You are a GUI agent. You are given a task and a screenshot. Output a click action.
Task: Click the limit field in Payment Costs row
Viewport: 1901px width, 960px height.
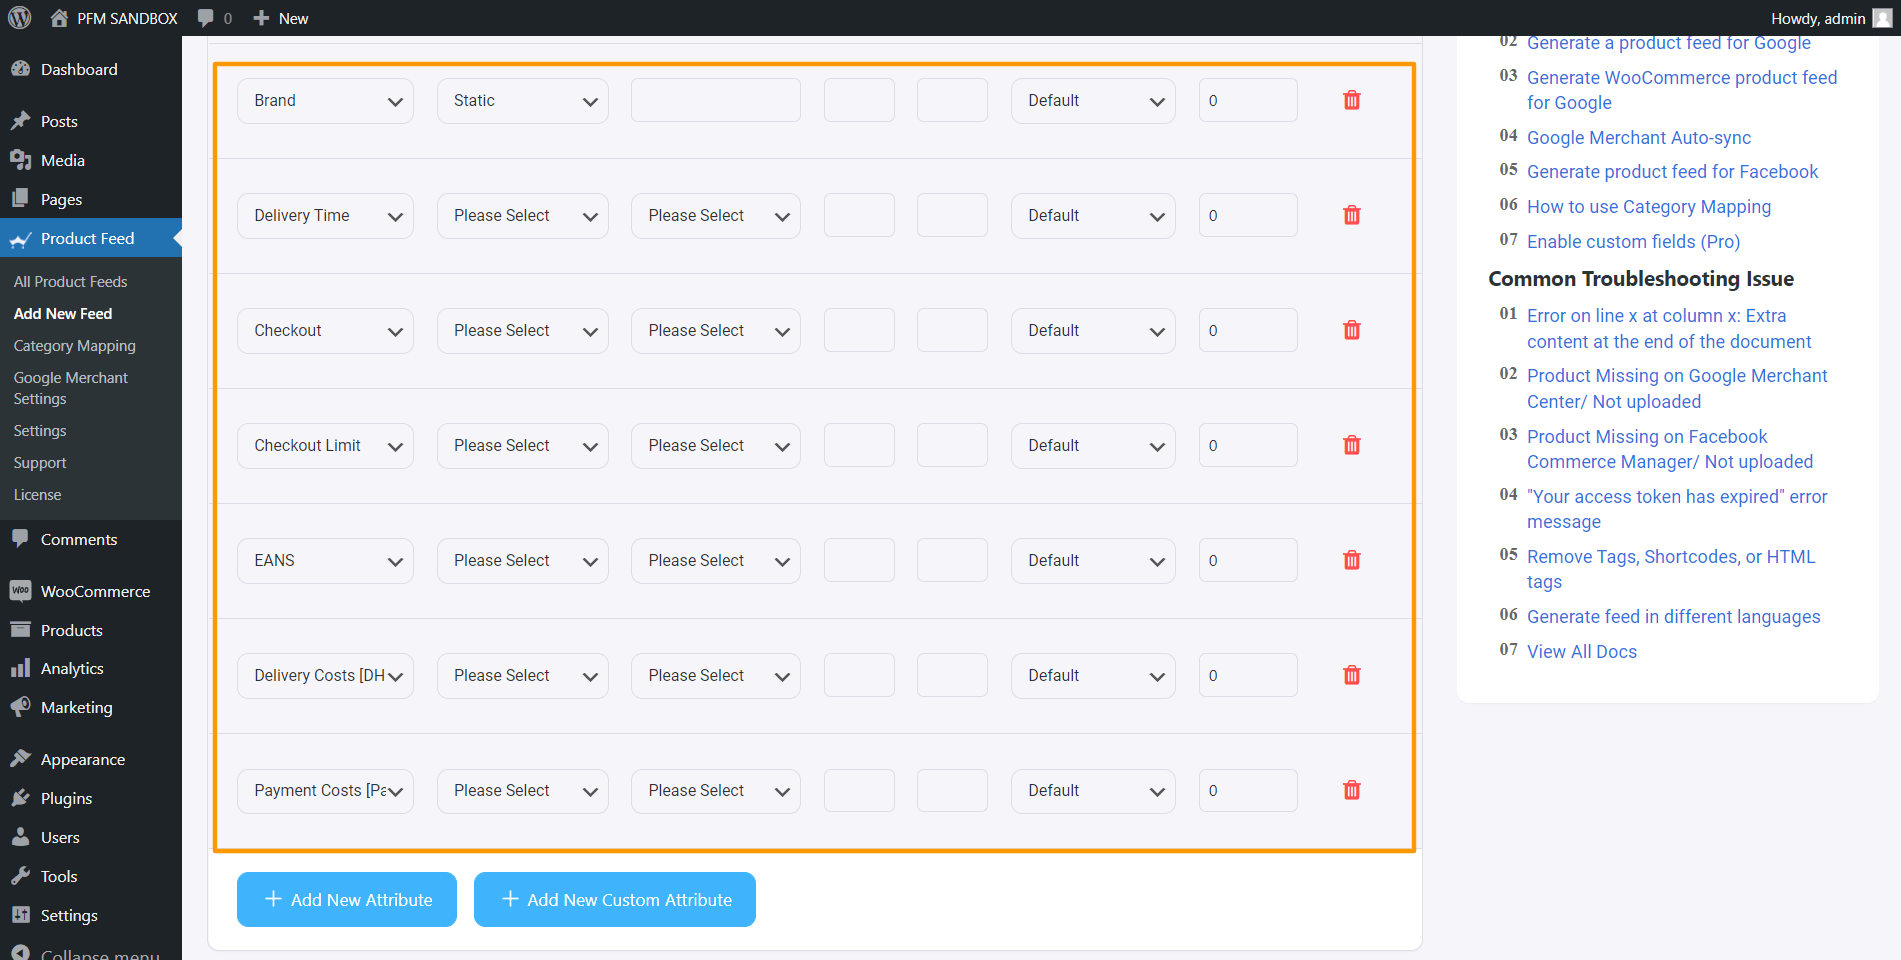coord(1248,791)
